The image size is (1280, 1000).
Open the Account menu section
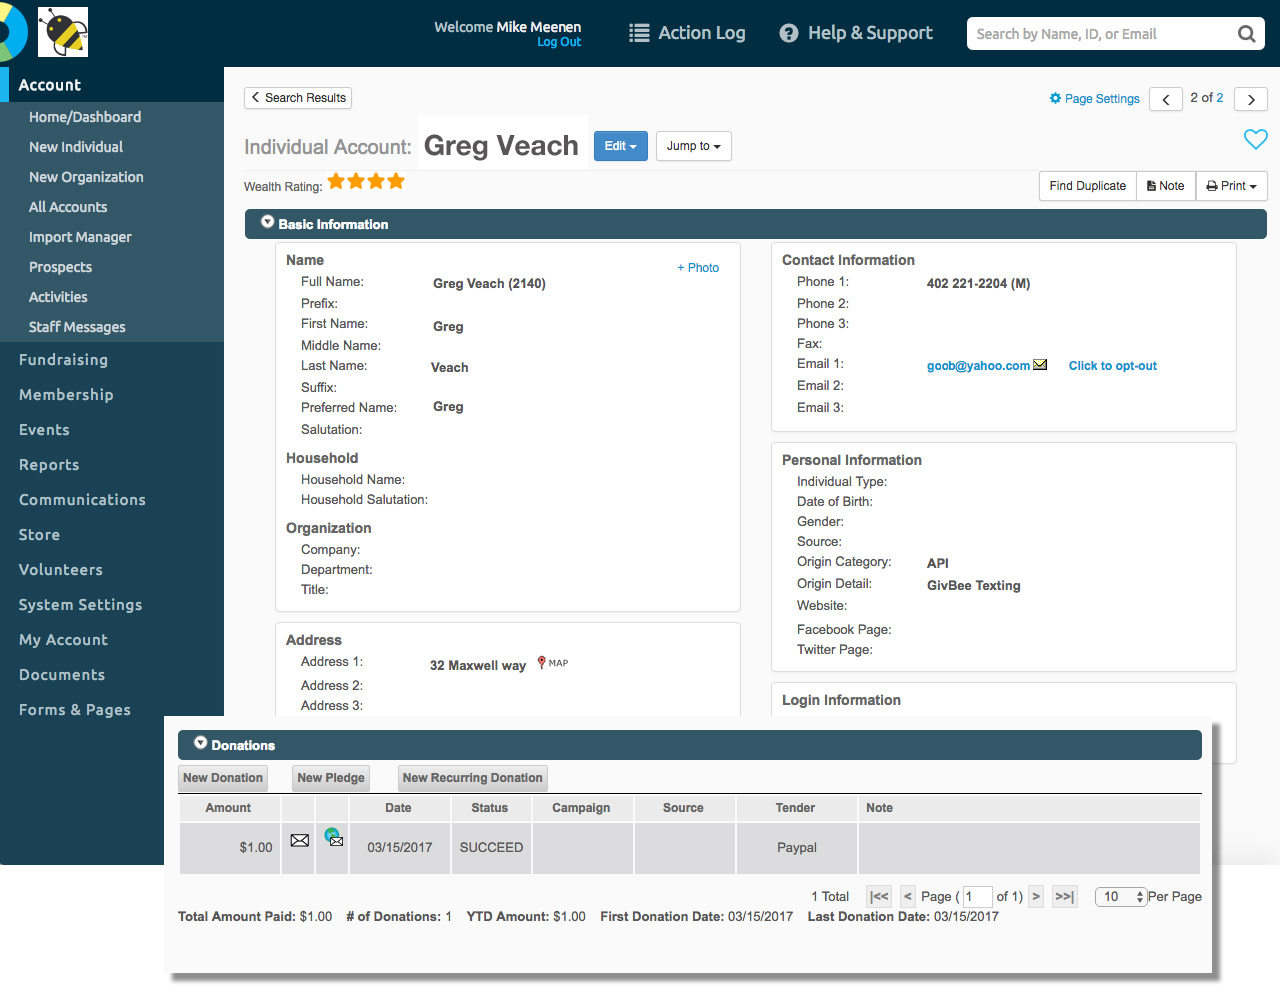(x=112, y=85)
